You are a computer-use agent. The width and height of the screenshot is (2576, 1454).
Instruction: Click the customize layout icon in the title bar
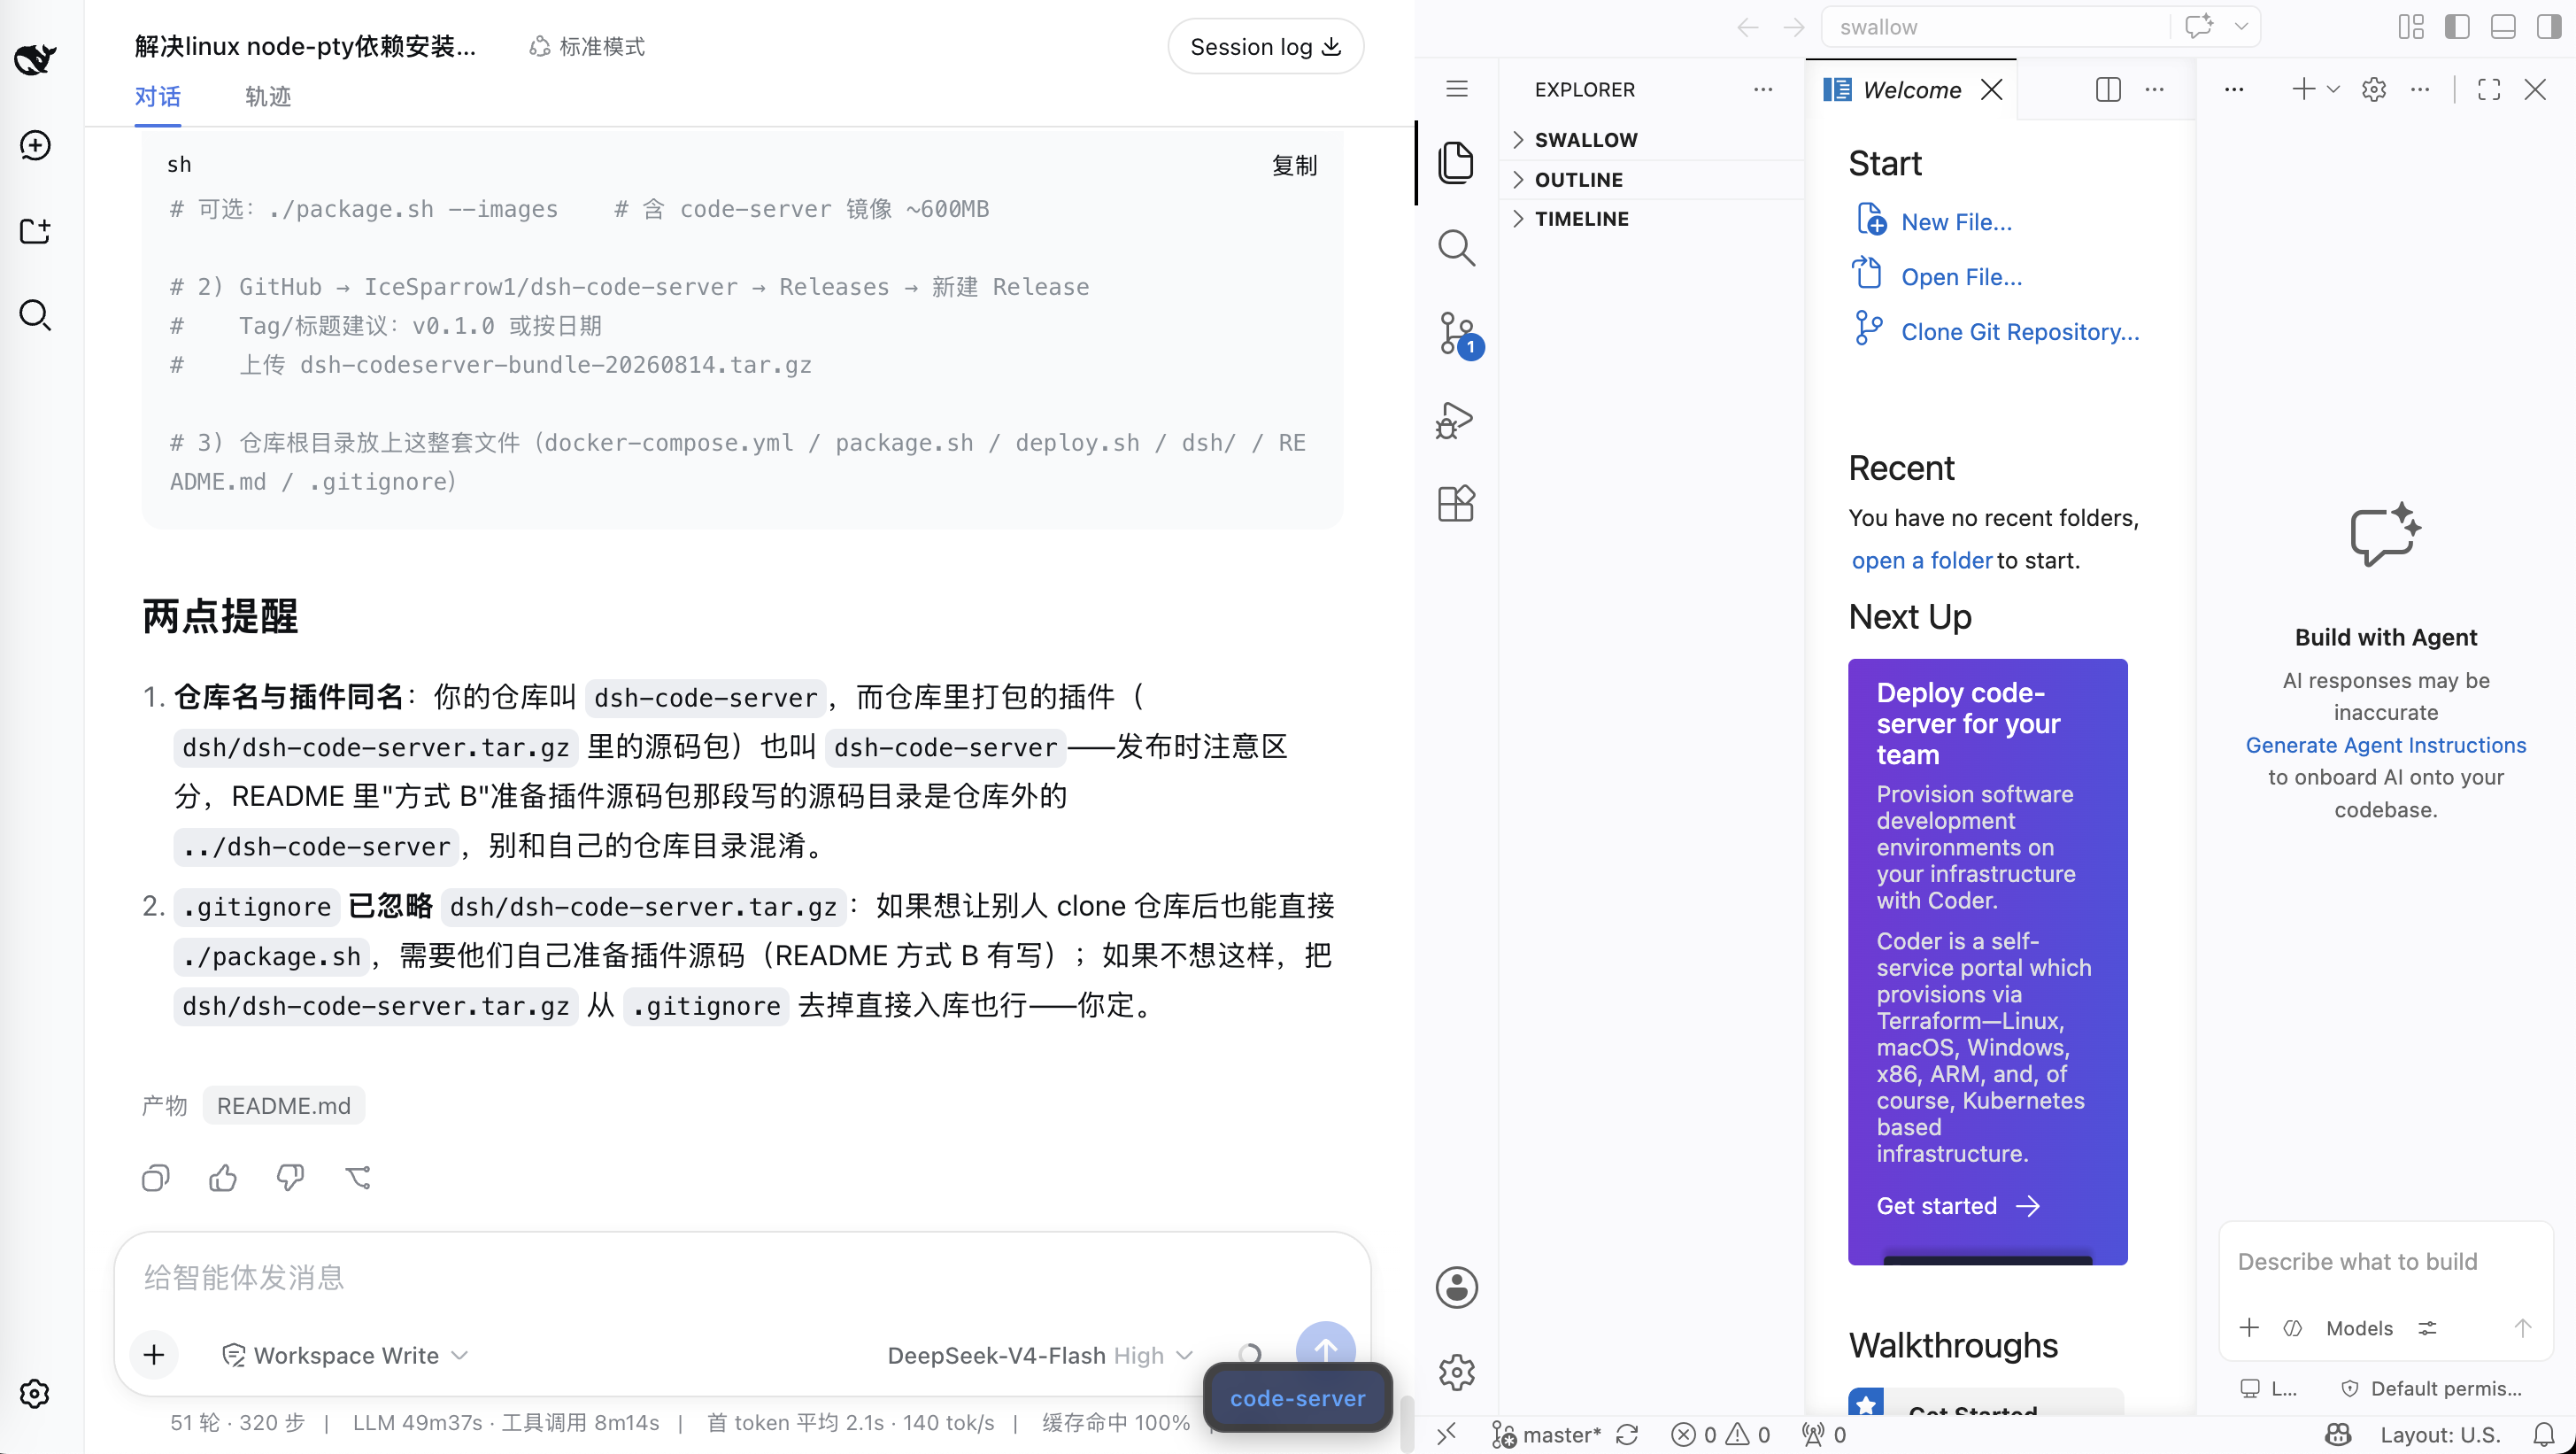[x=2411, y=27]
